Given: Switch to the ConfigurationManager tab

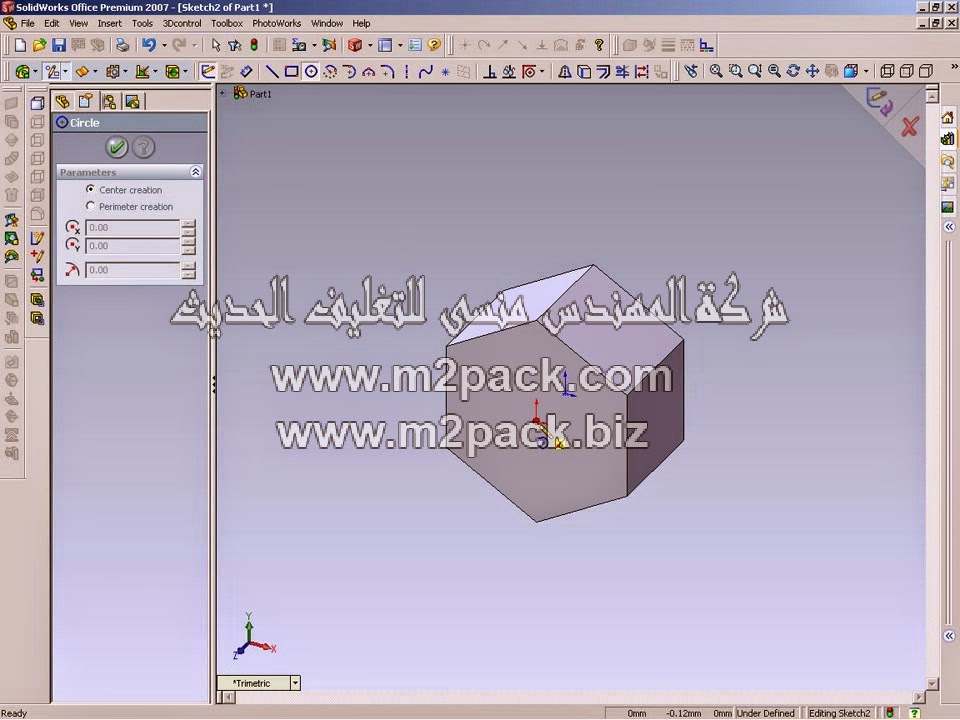Looking at the screenshot, I should (x=110, y=101).
